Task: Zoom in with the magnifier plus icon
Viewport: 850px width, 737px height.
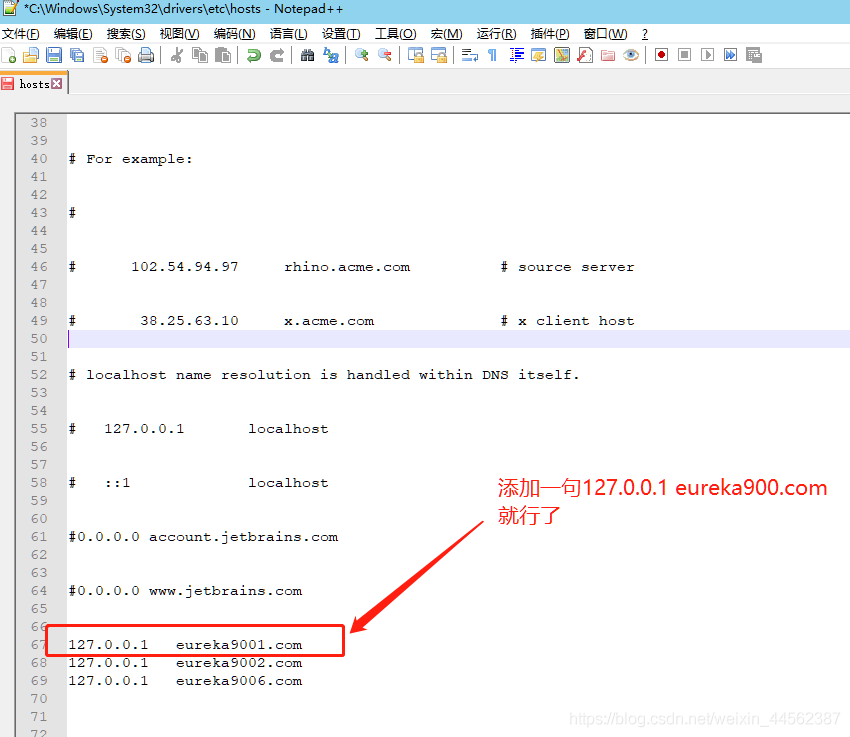Action: click(362, 55)
